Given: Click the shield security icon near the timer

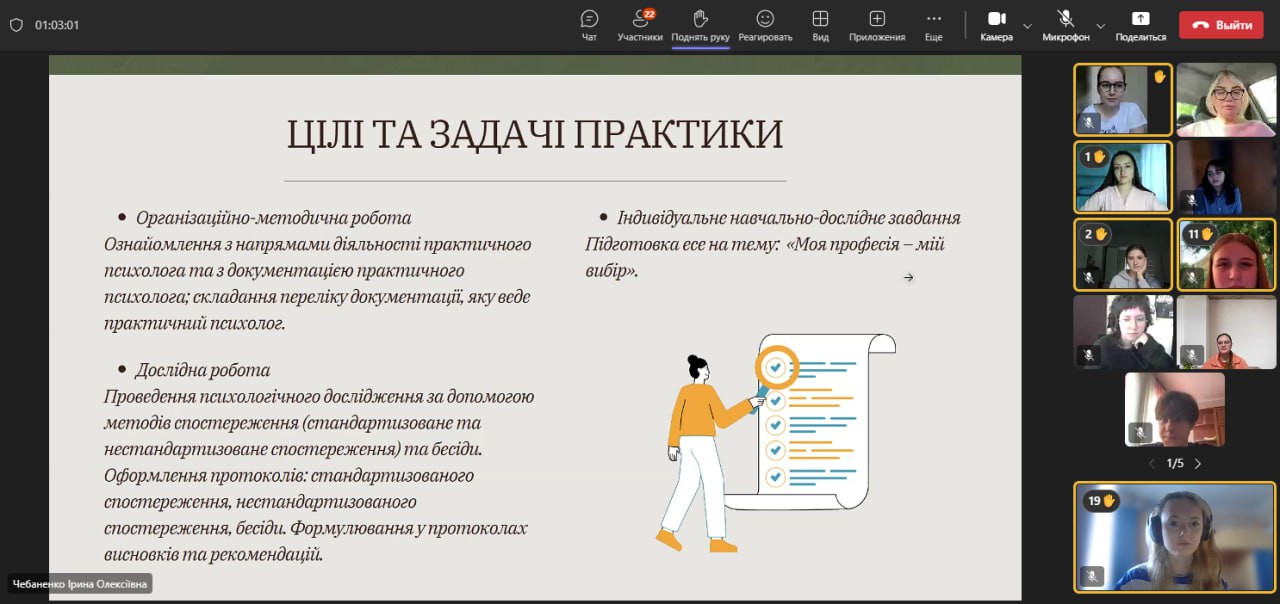Looking at the screenshot, I should (x=16, y=25).
